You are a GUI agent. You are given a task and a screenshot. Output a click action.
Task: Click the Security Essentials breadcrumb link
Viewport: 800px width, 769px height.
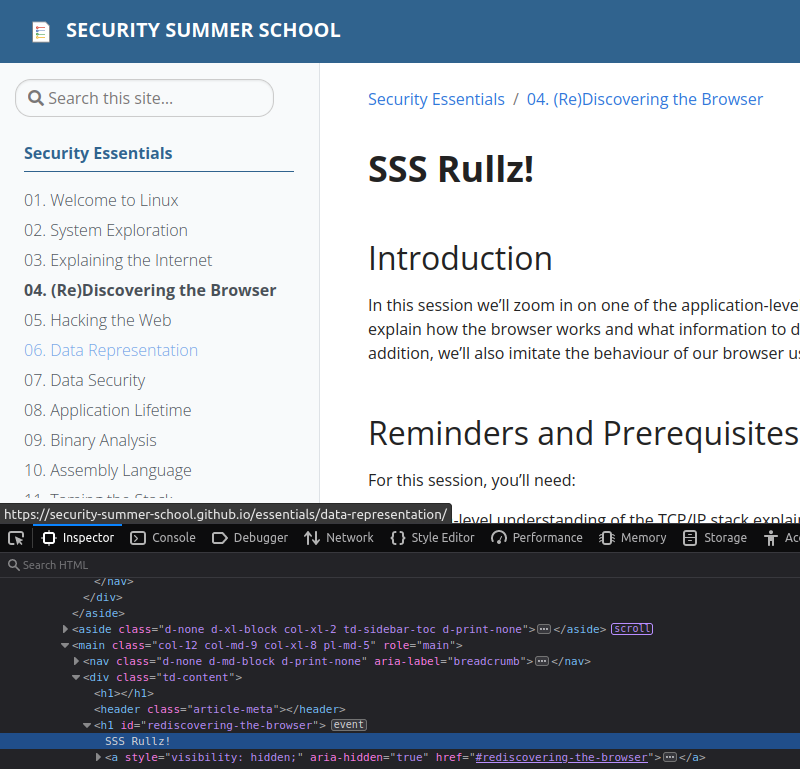436,99
